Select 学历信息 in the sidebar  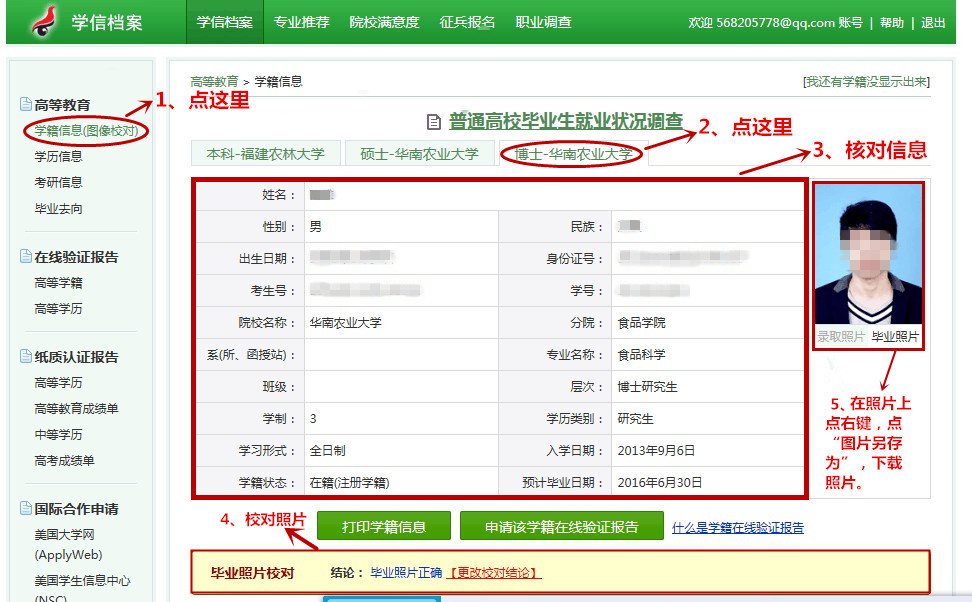[58, 156]
